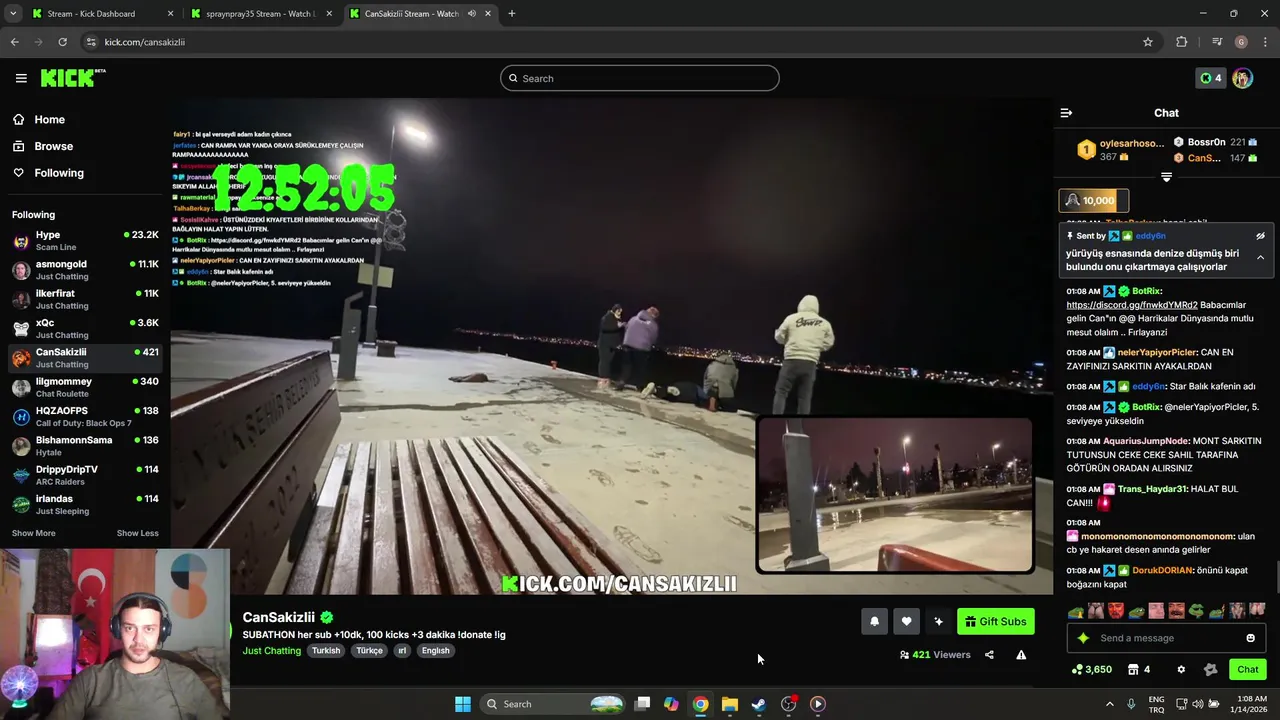Select the Türkçe tag
1280x720 pixels.
coord(369,650)
